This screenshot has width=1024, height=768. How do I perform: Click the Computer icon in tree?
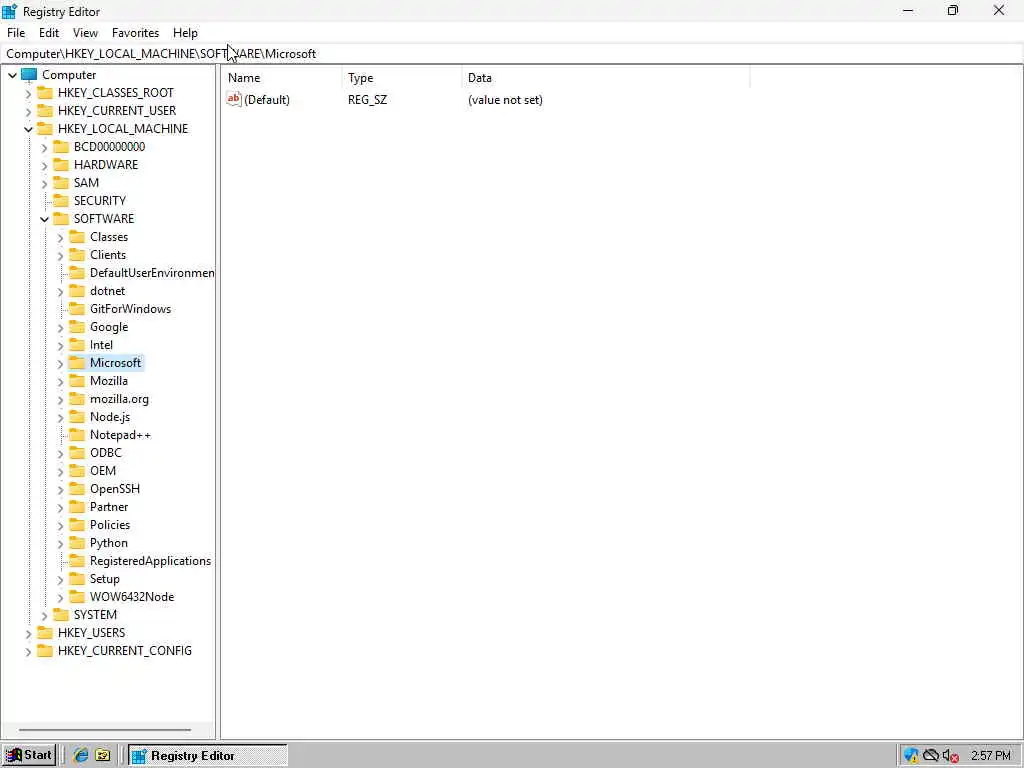[x=29, y=74]
